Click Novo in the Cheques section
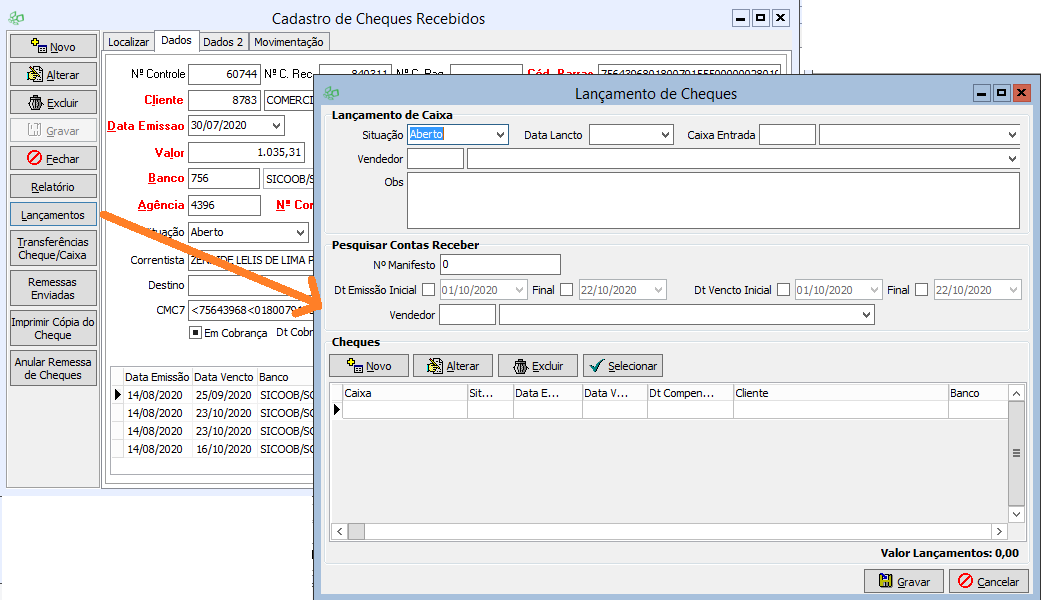 coord(369,366)
